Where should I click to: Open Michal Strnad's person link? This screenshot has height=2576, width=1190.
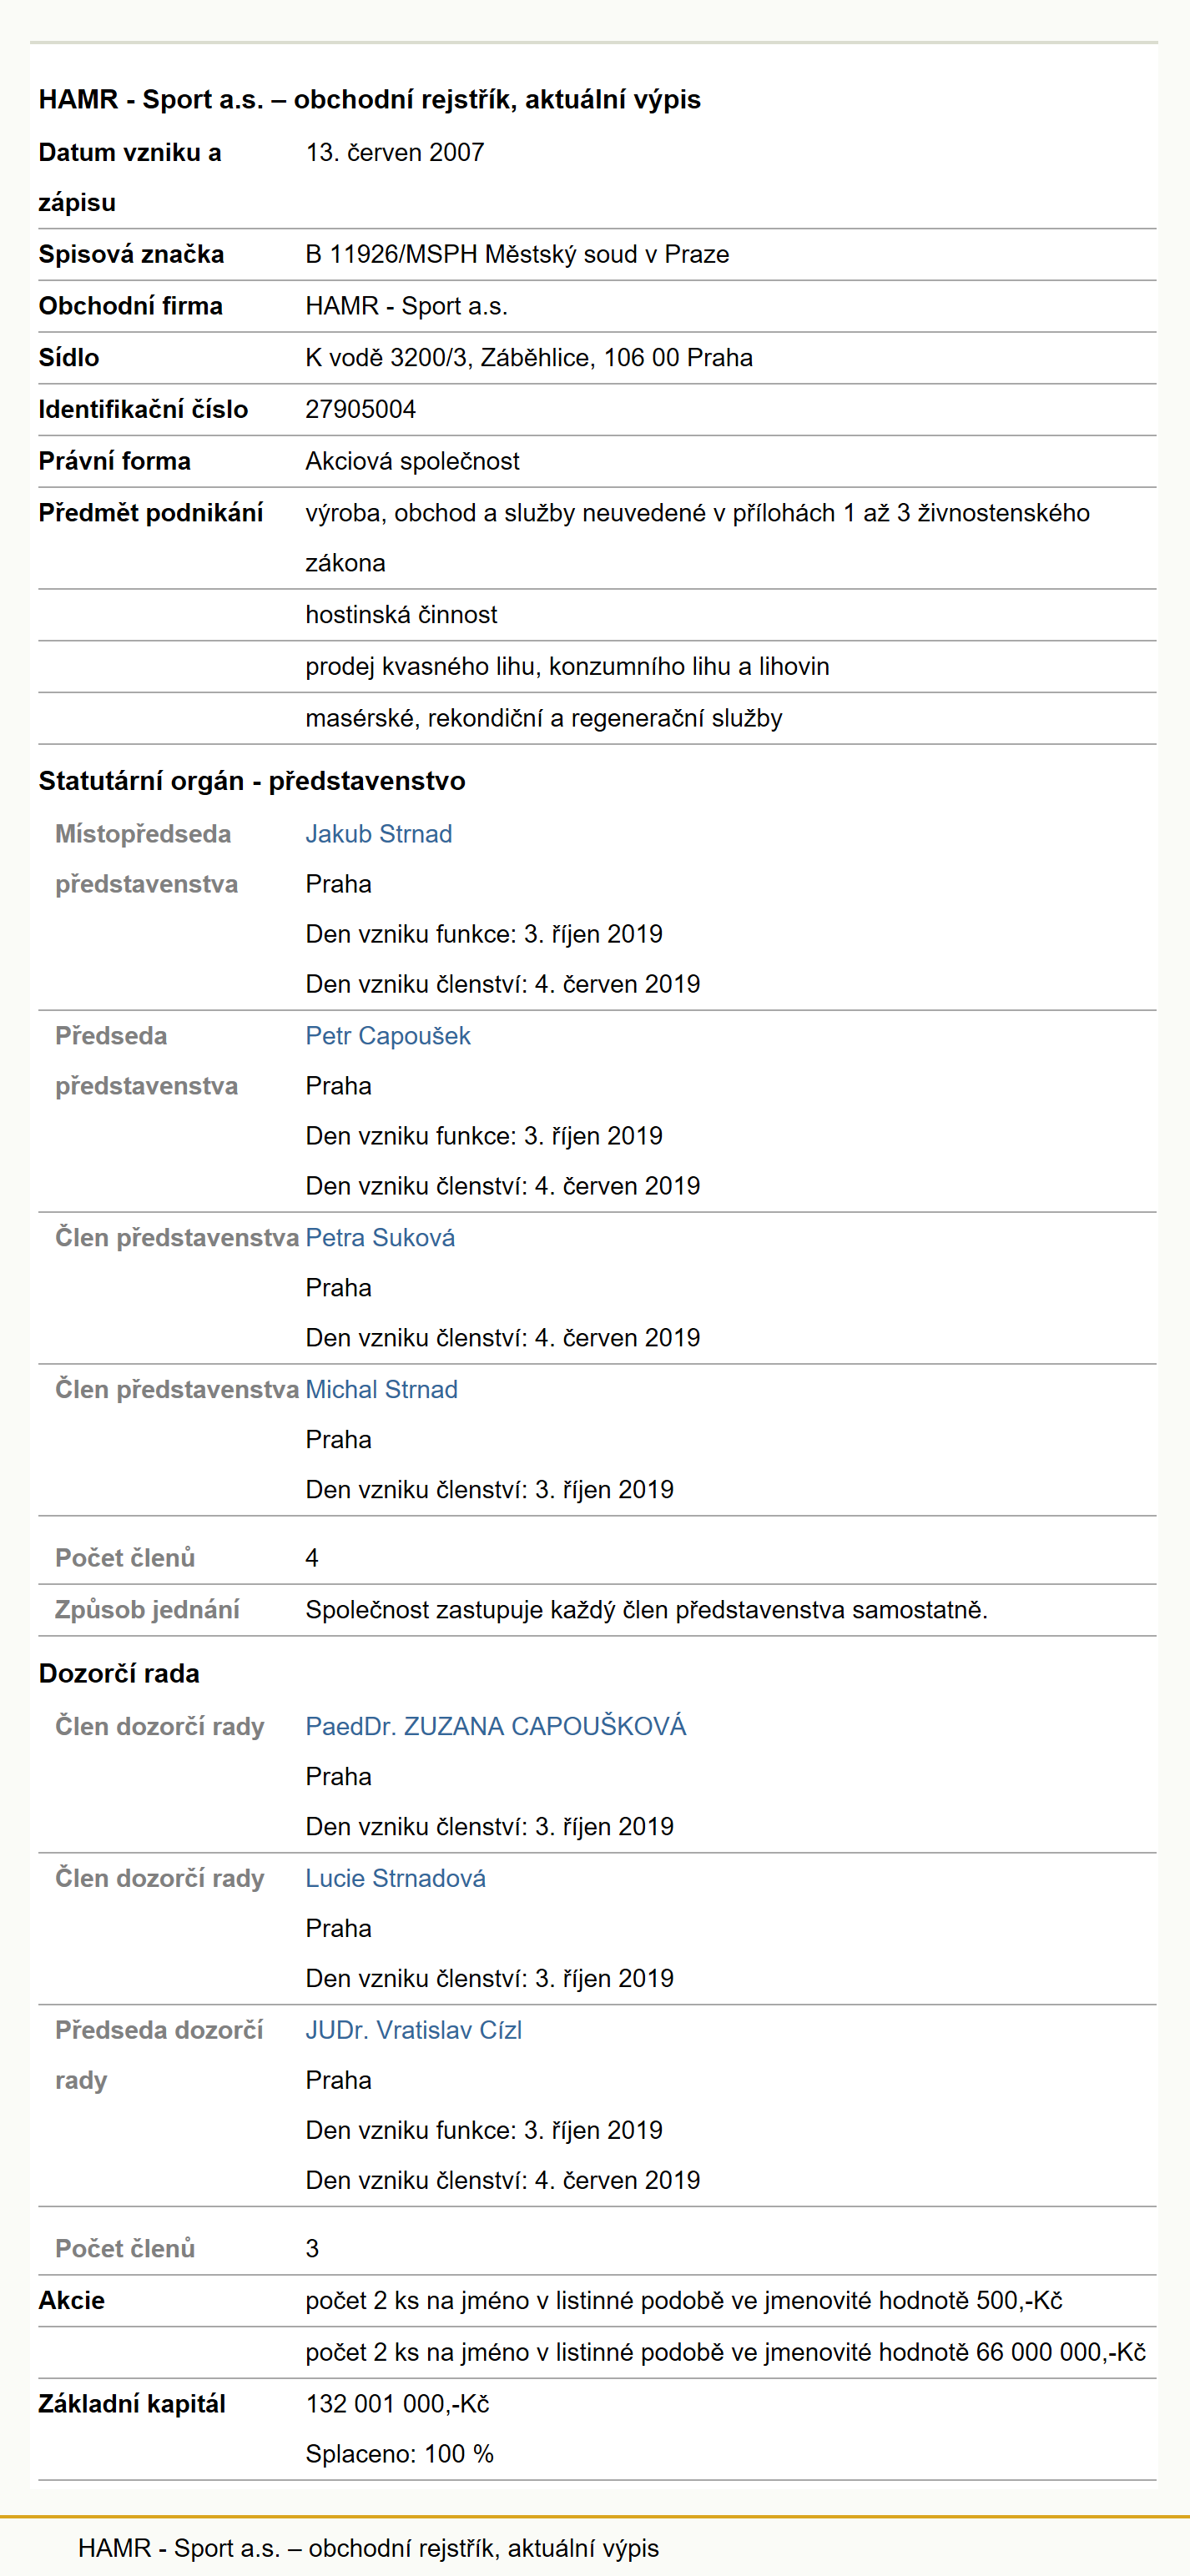pos(381,1390)
